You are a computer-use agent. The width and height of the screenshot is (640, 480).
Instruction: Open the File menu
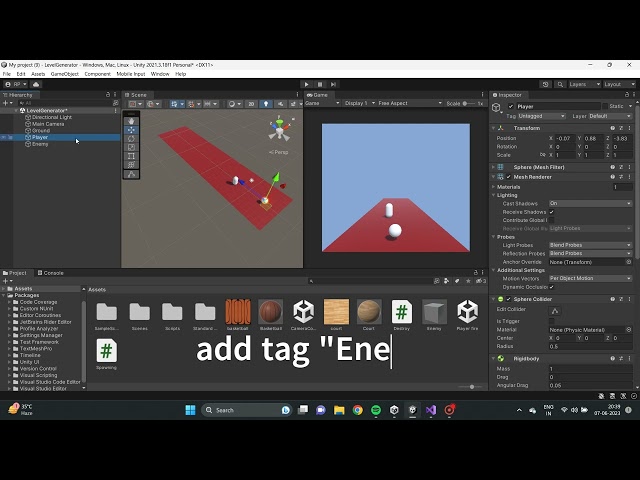[x=7, y=74]
